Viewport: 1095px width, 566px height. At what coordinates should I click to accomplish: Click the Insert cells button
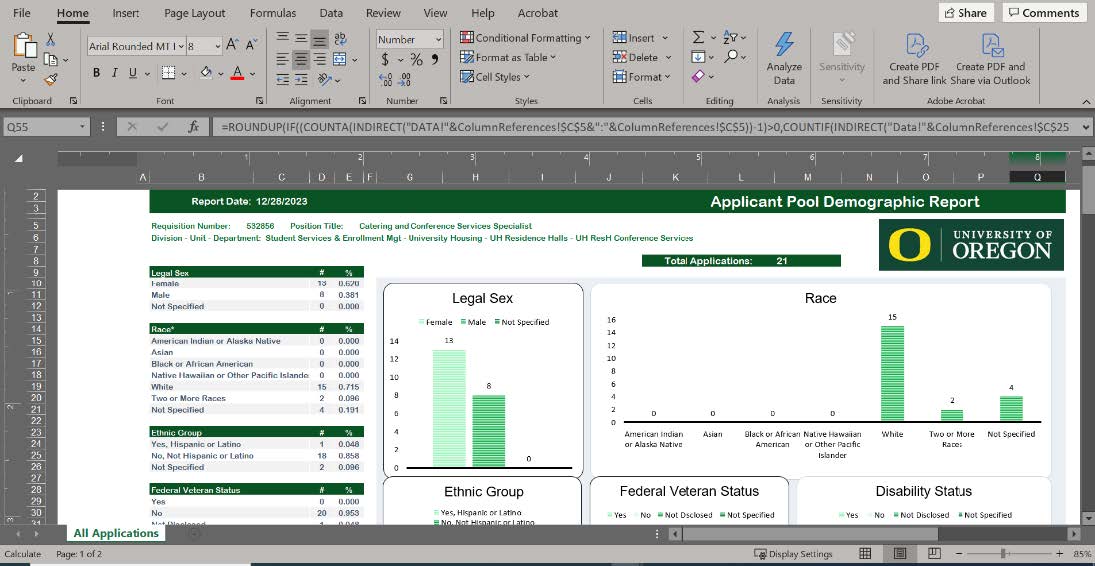coord(640,38)
